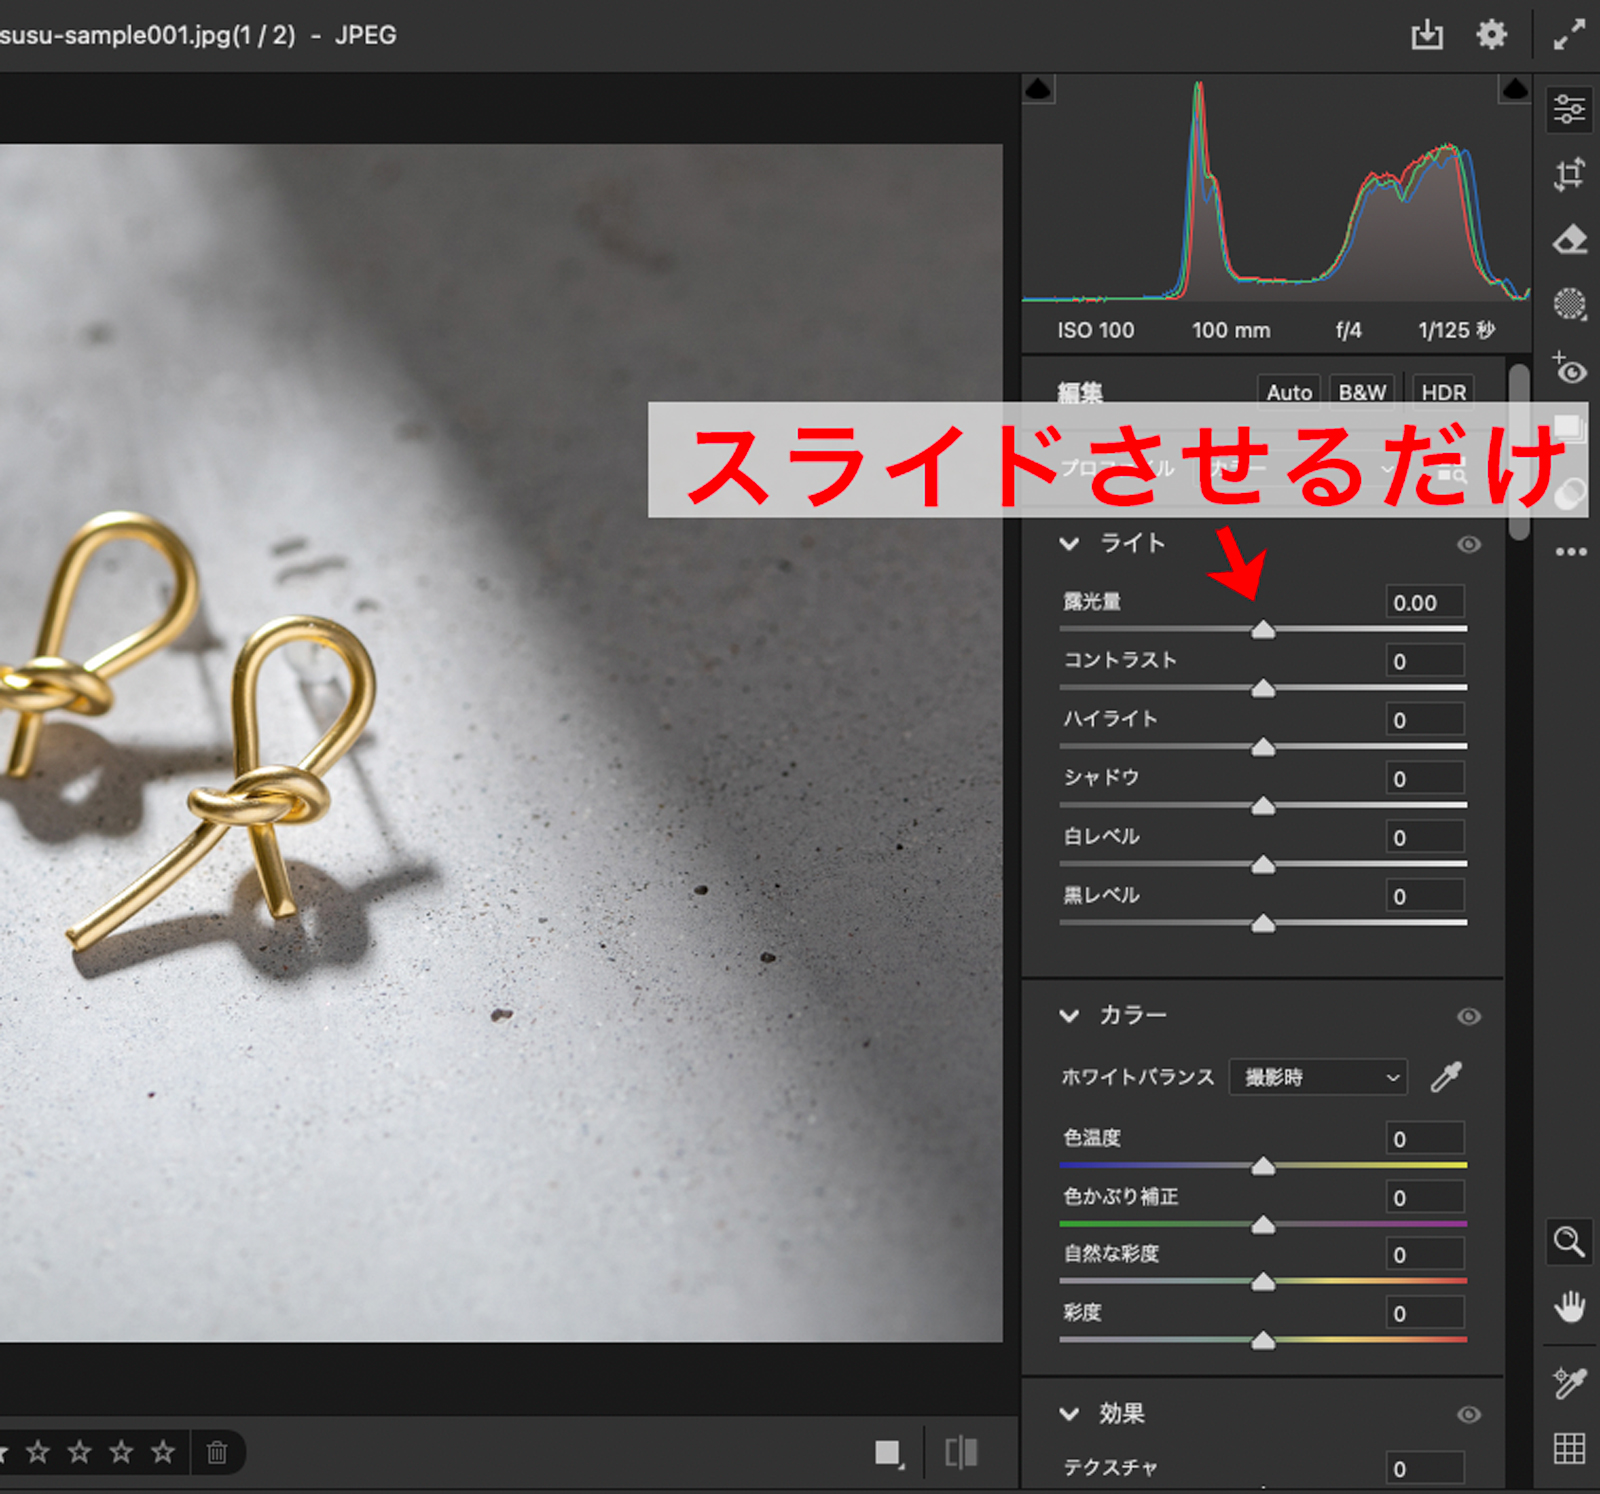Toggle visibility of 効果 panel edits
1600x1494 pixels.
point(1468,1414)
